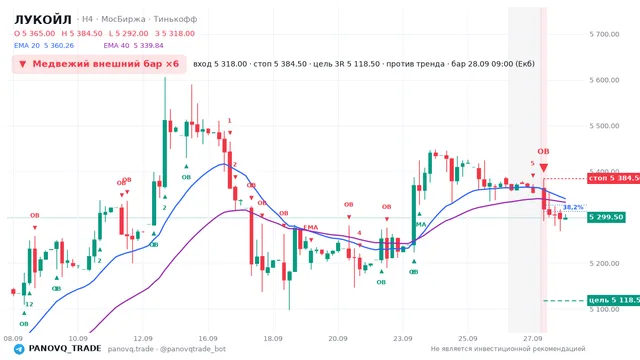Viewport: 640px width, 360px height.
Task: Click the 08.09 date axis label
Action: click(13, 338)
